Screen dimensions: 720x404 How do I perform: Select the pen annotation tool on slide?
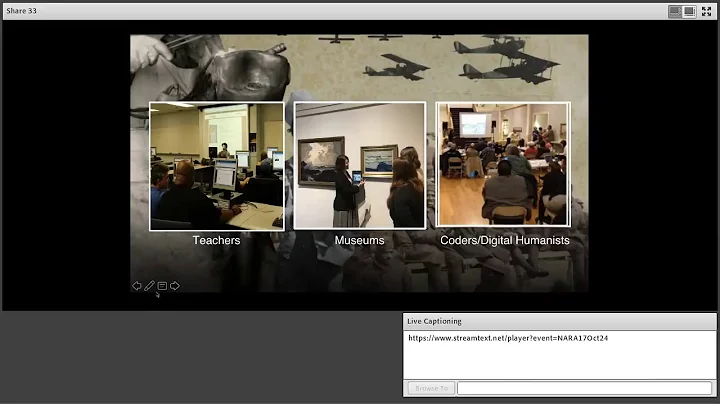pos(149,286)
